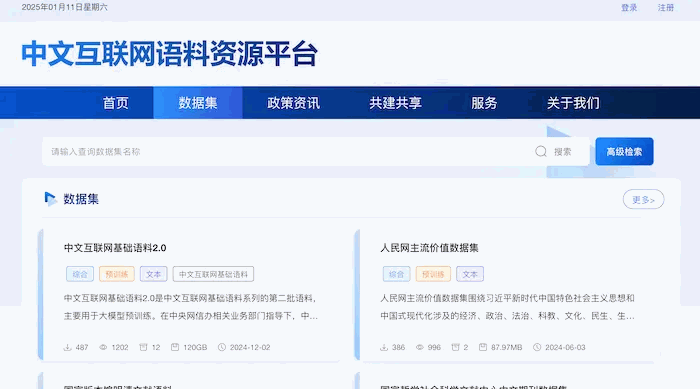Click the date 2024-12-02
This screenshot has width=700, height=389.
point(250,347)
